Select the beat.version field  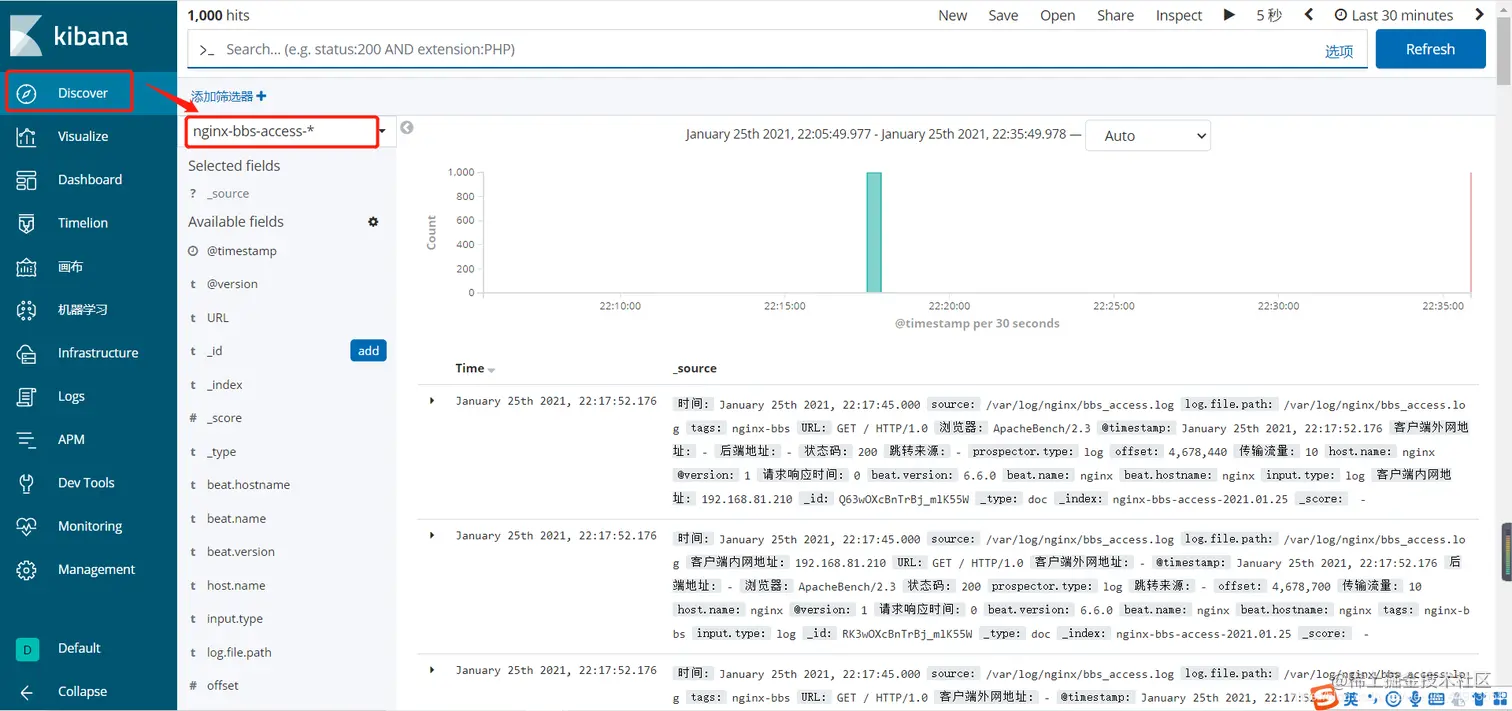tap(241, 552)
